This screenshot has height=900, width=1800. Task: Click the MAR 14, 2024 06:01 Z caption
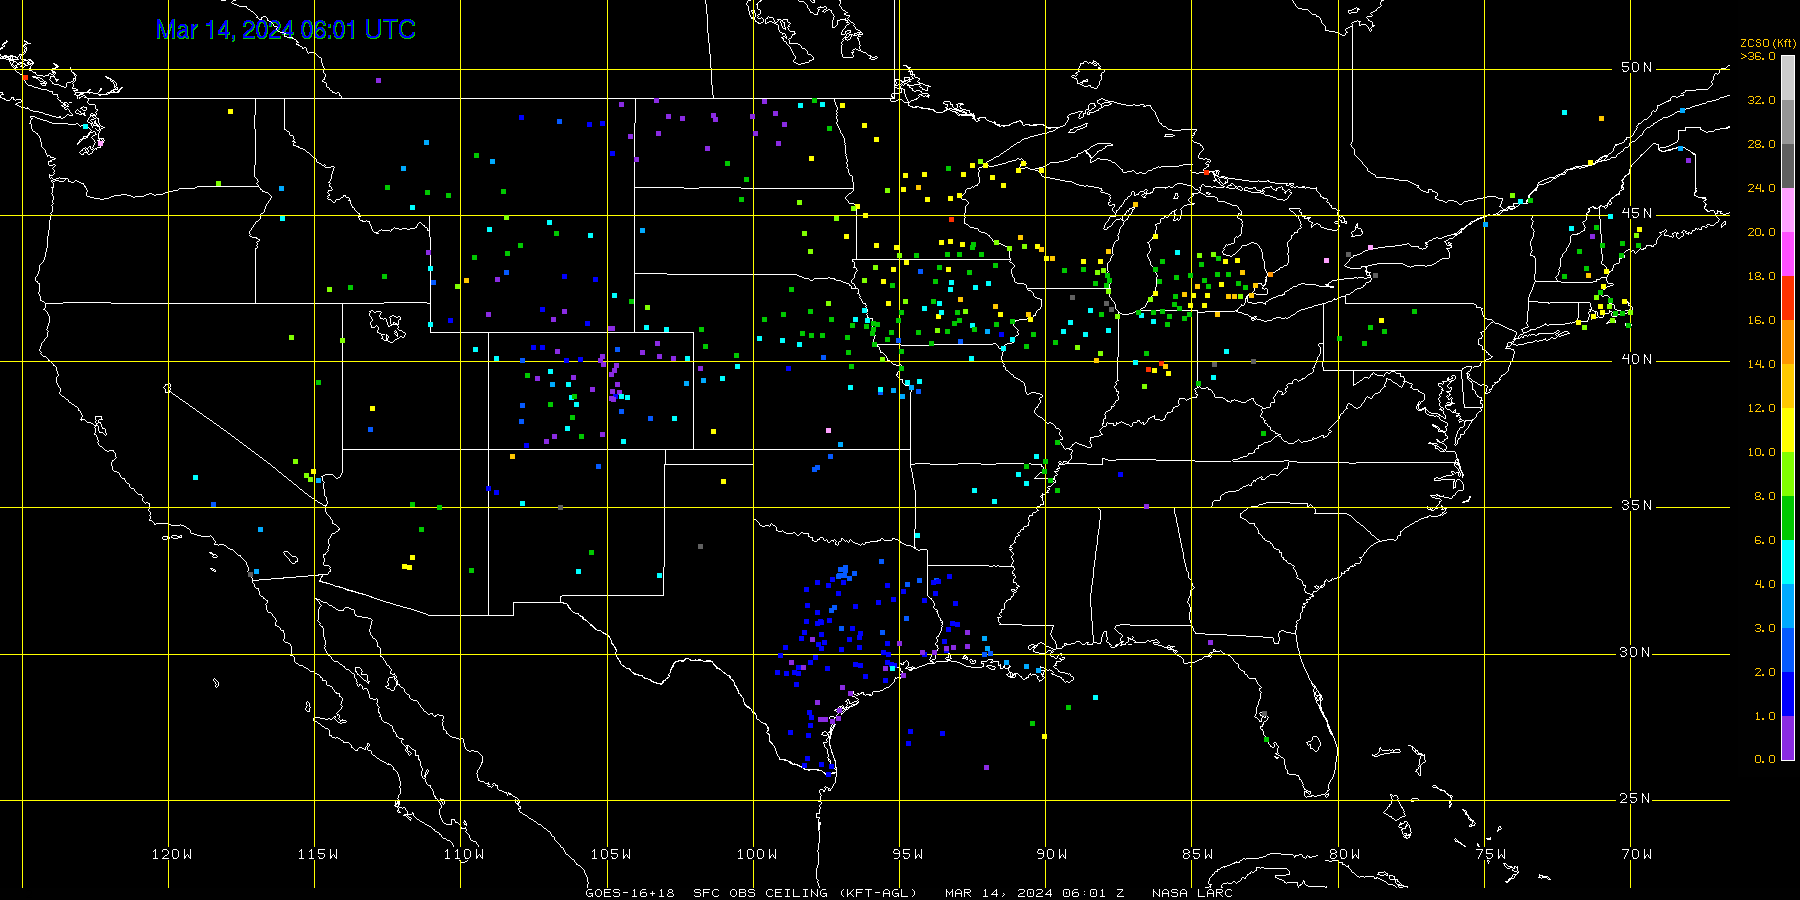1035,893
